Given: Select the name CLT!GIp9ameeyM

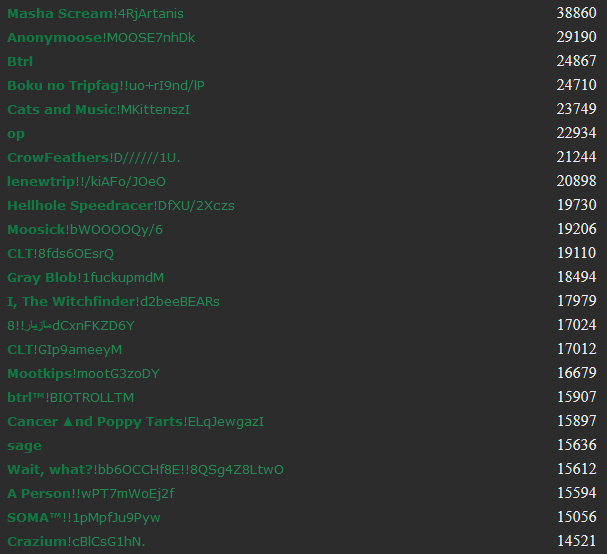Looking at the screenshot, I should point(65,350).
